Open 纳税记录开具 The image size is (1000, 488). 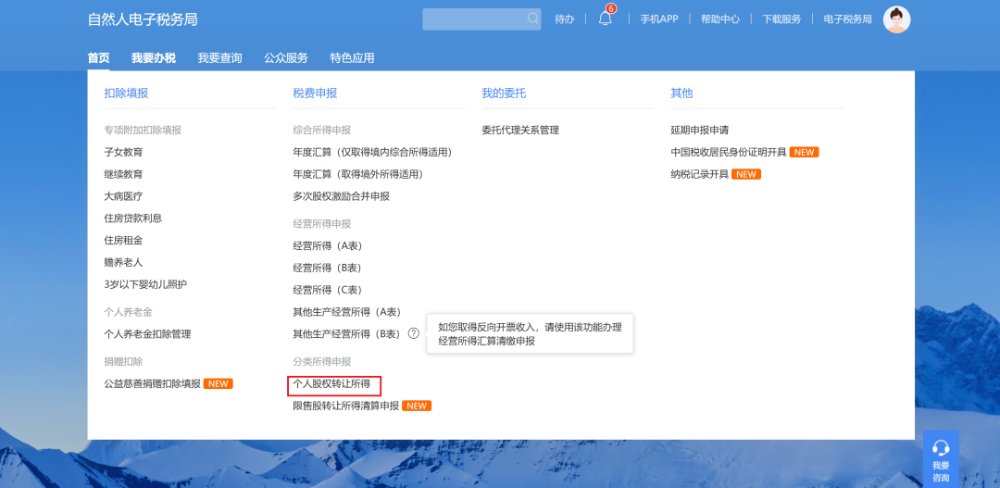[x=700, y=174]
